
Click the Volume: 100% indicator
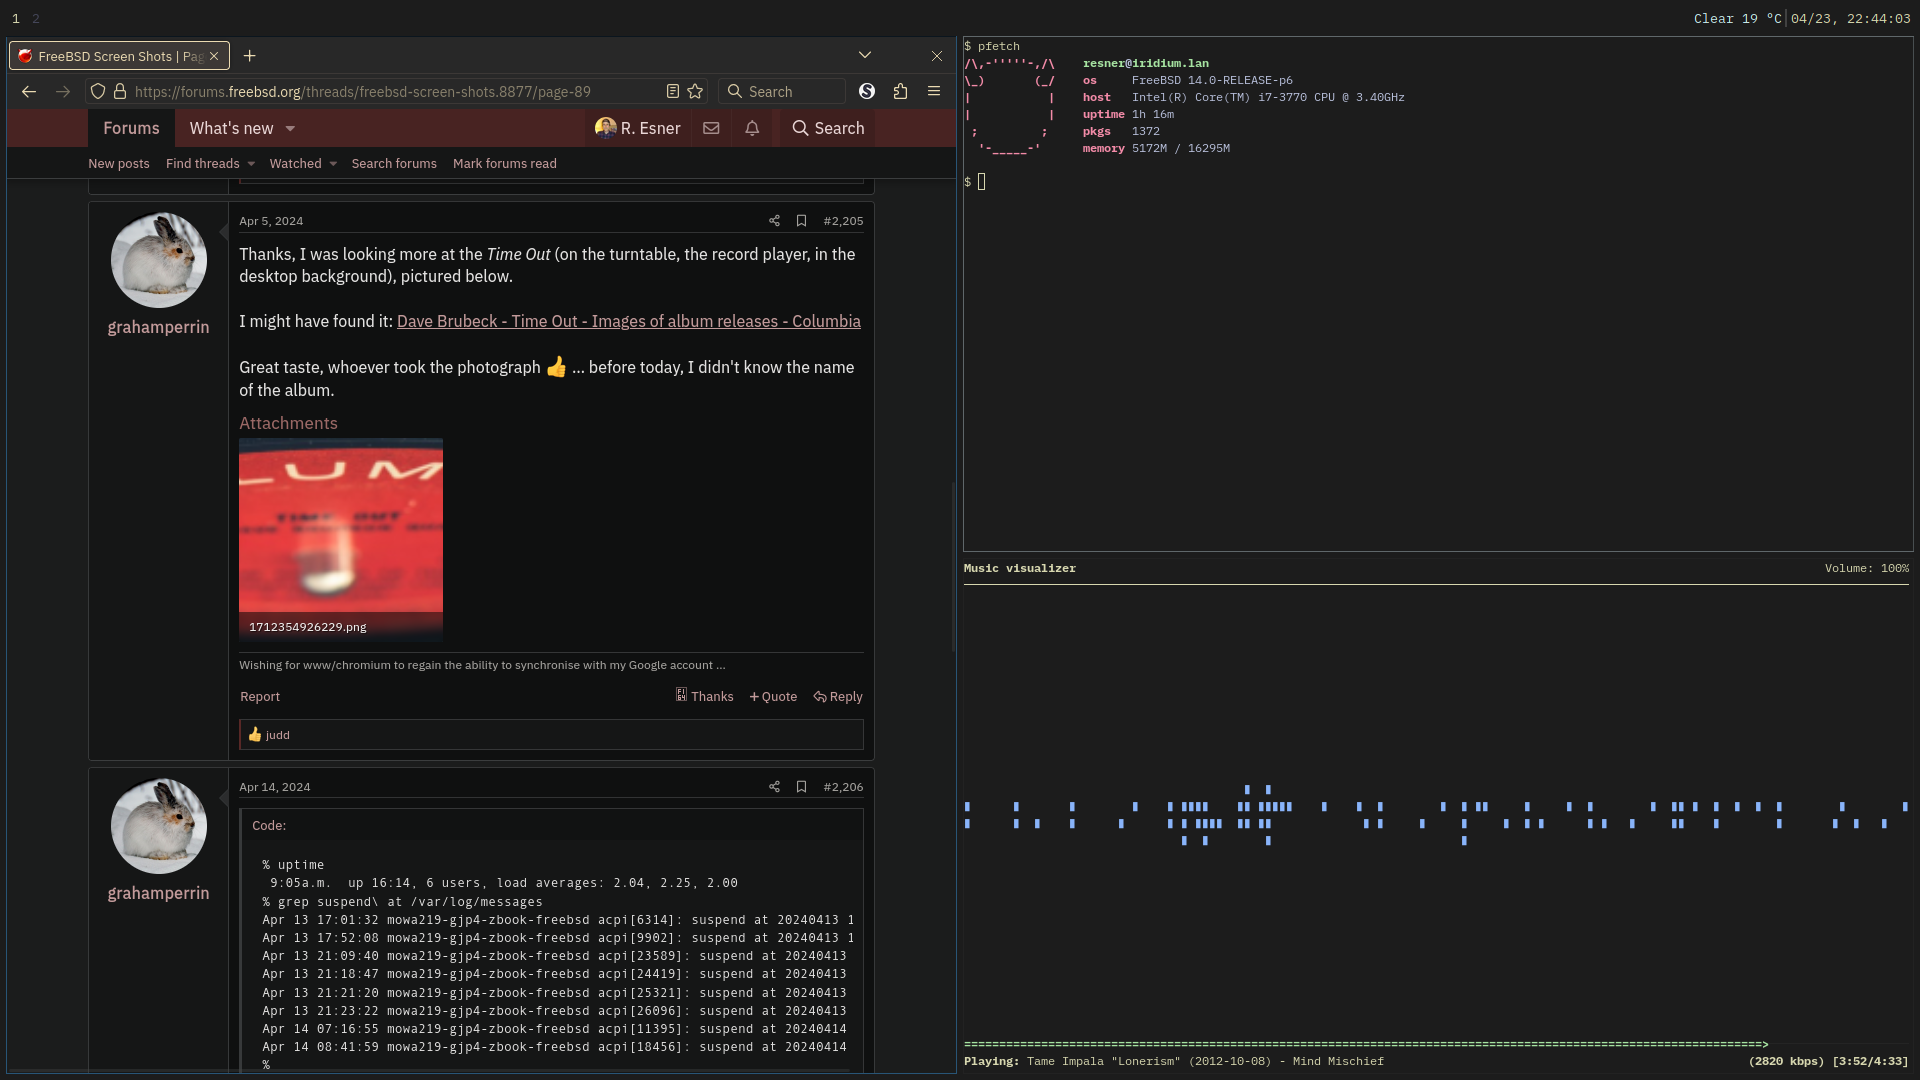[x=1867, y=568]
